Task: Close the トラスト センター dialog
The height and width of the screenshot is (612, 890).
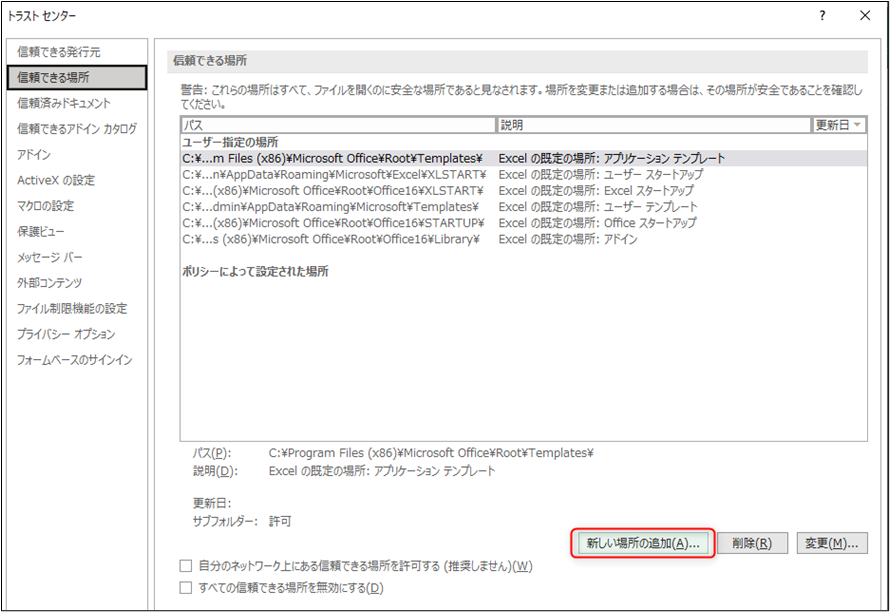Action: (865, 16)
